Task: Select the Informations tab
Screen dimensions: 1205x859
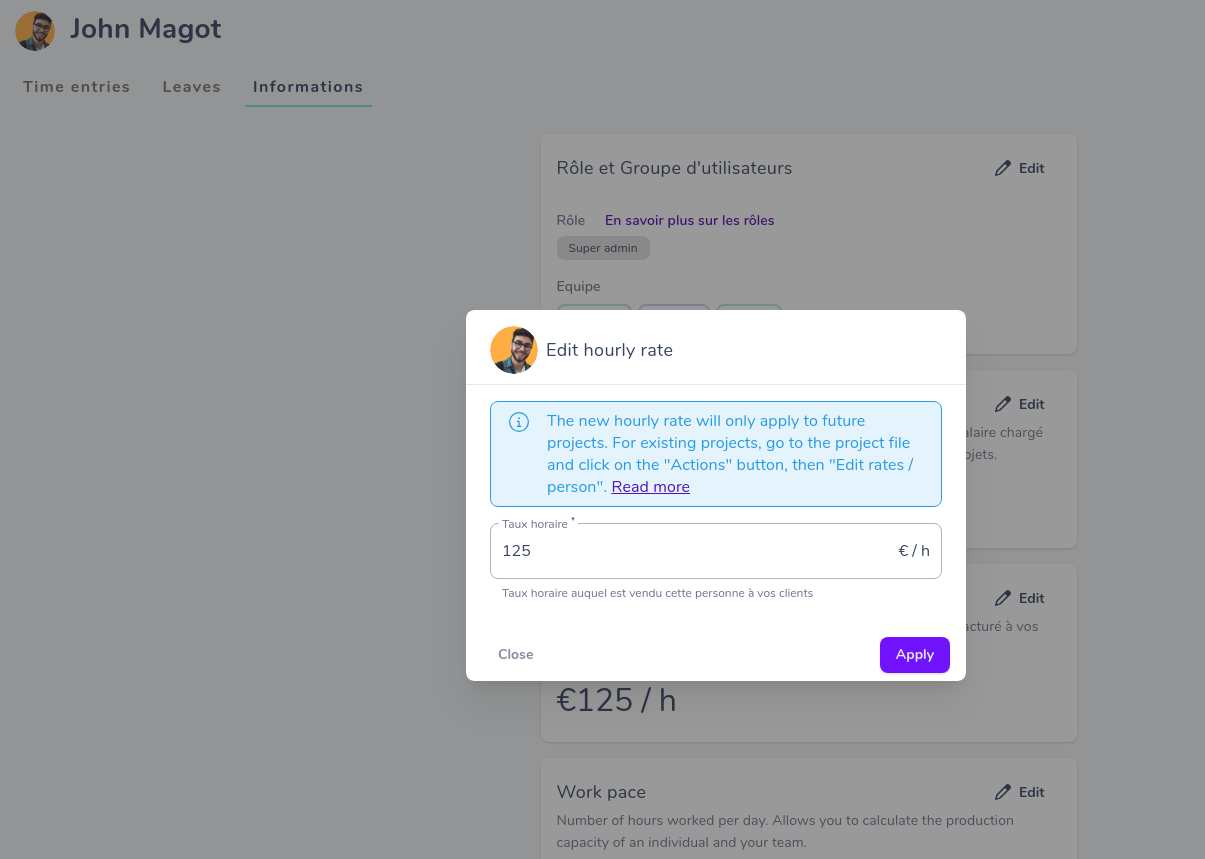Action: (308, 87)
